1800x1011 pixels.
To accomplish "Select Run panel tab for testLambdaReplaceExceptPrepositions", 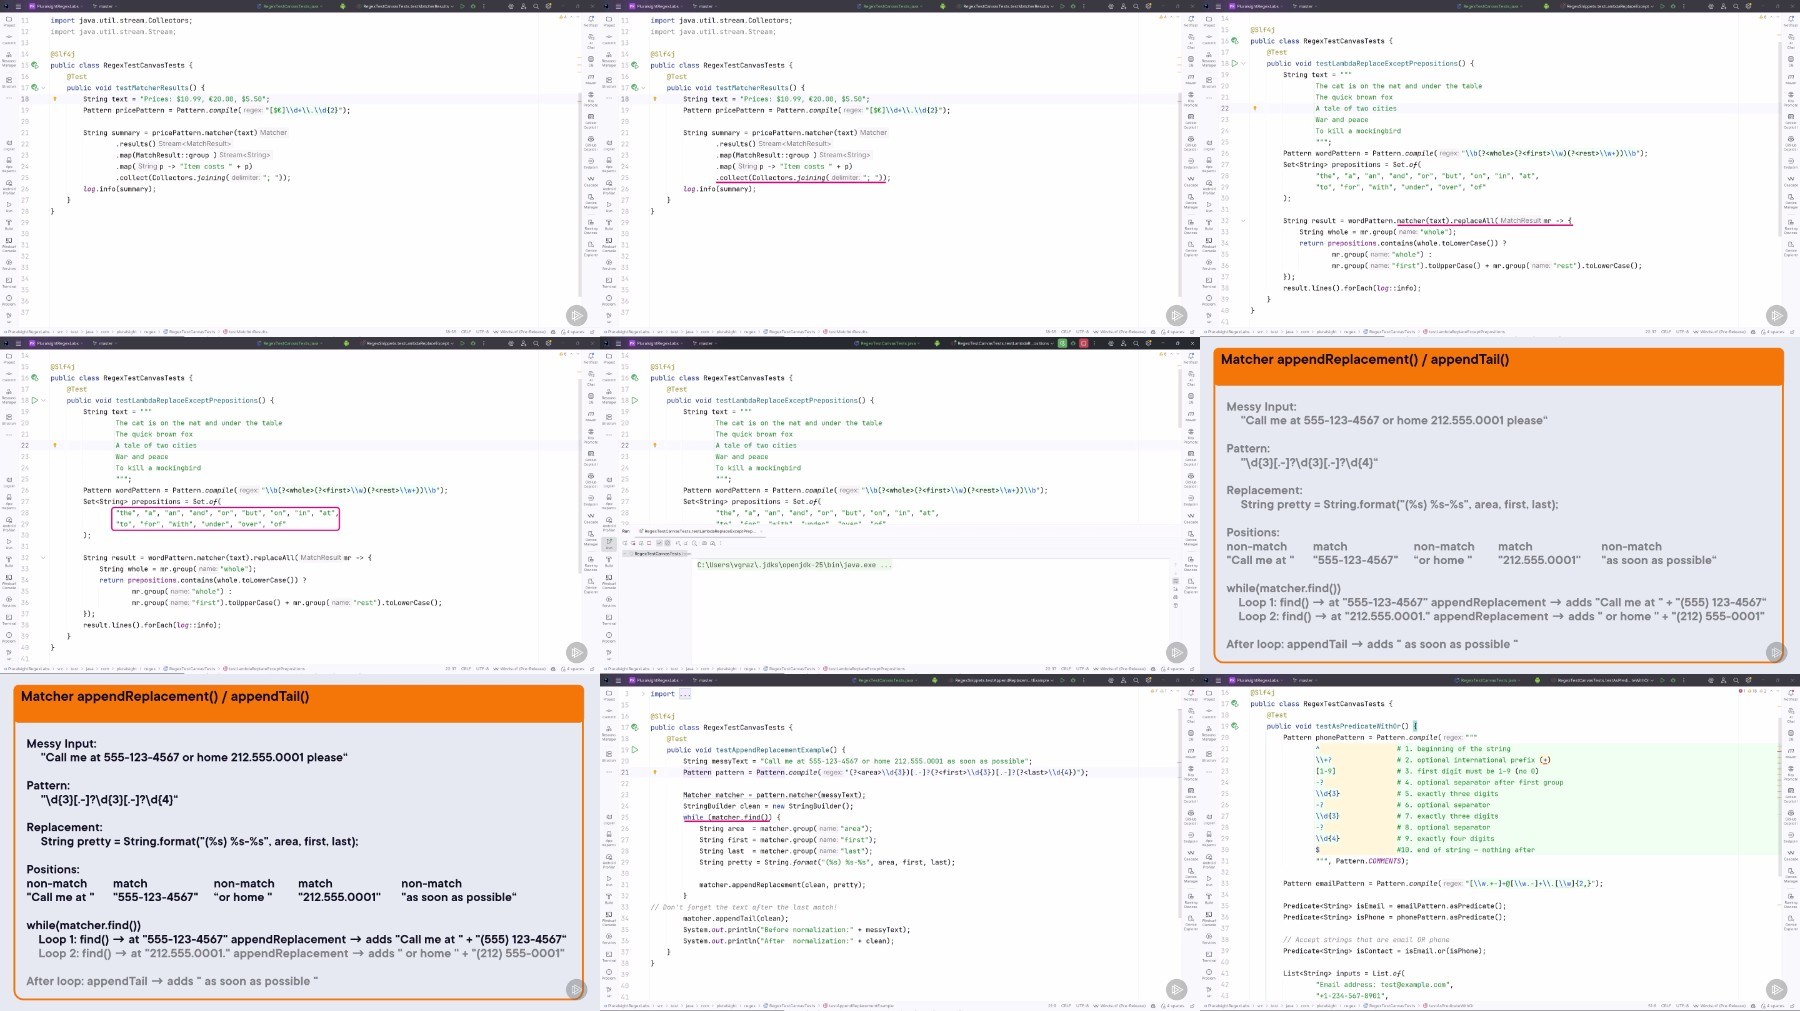I will pyautogui.click(x=700, y=531).
